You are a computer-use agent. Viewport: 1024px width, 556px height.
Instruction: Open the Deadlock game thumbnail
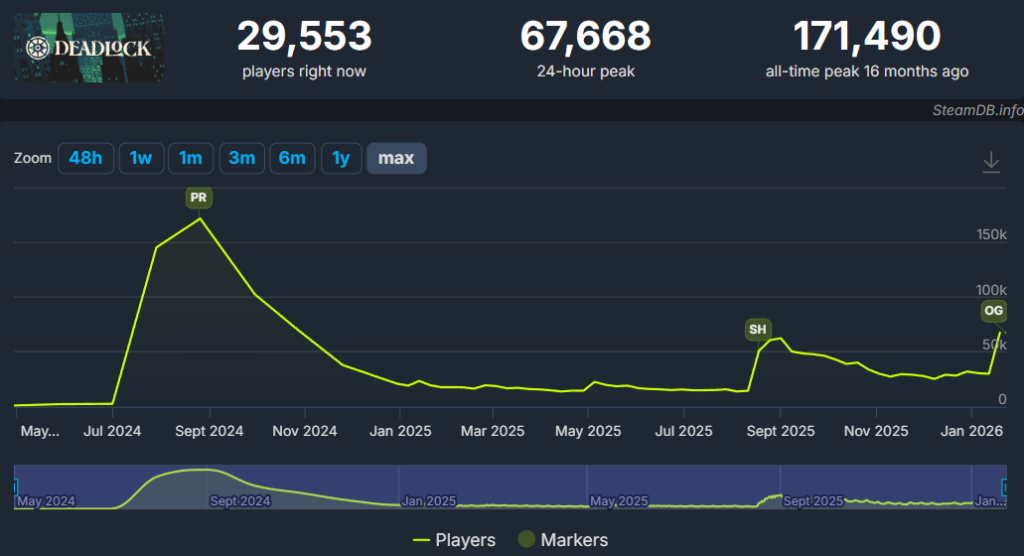click(89, 47)
